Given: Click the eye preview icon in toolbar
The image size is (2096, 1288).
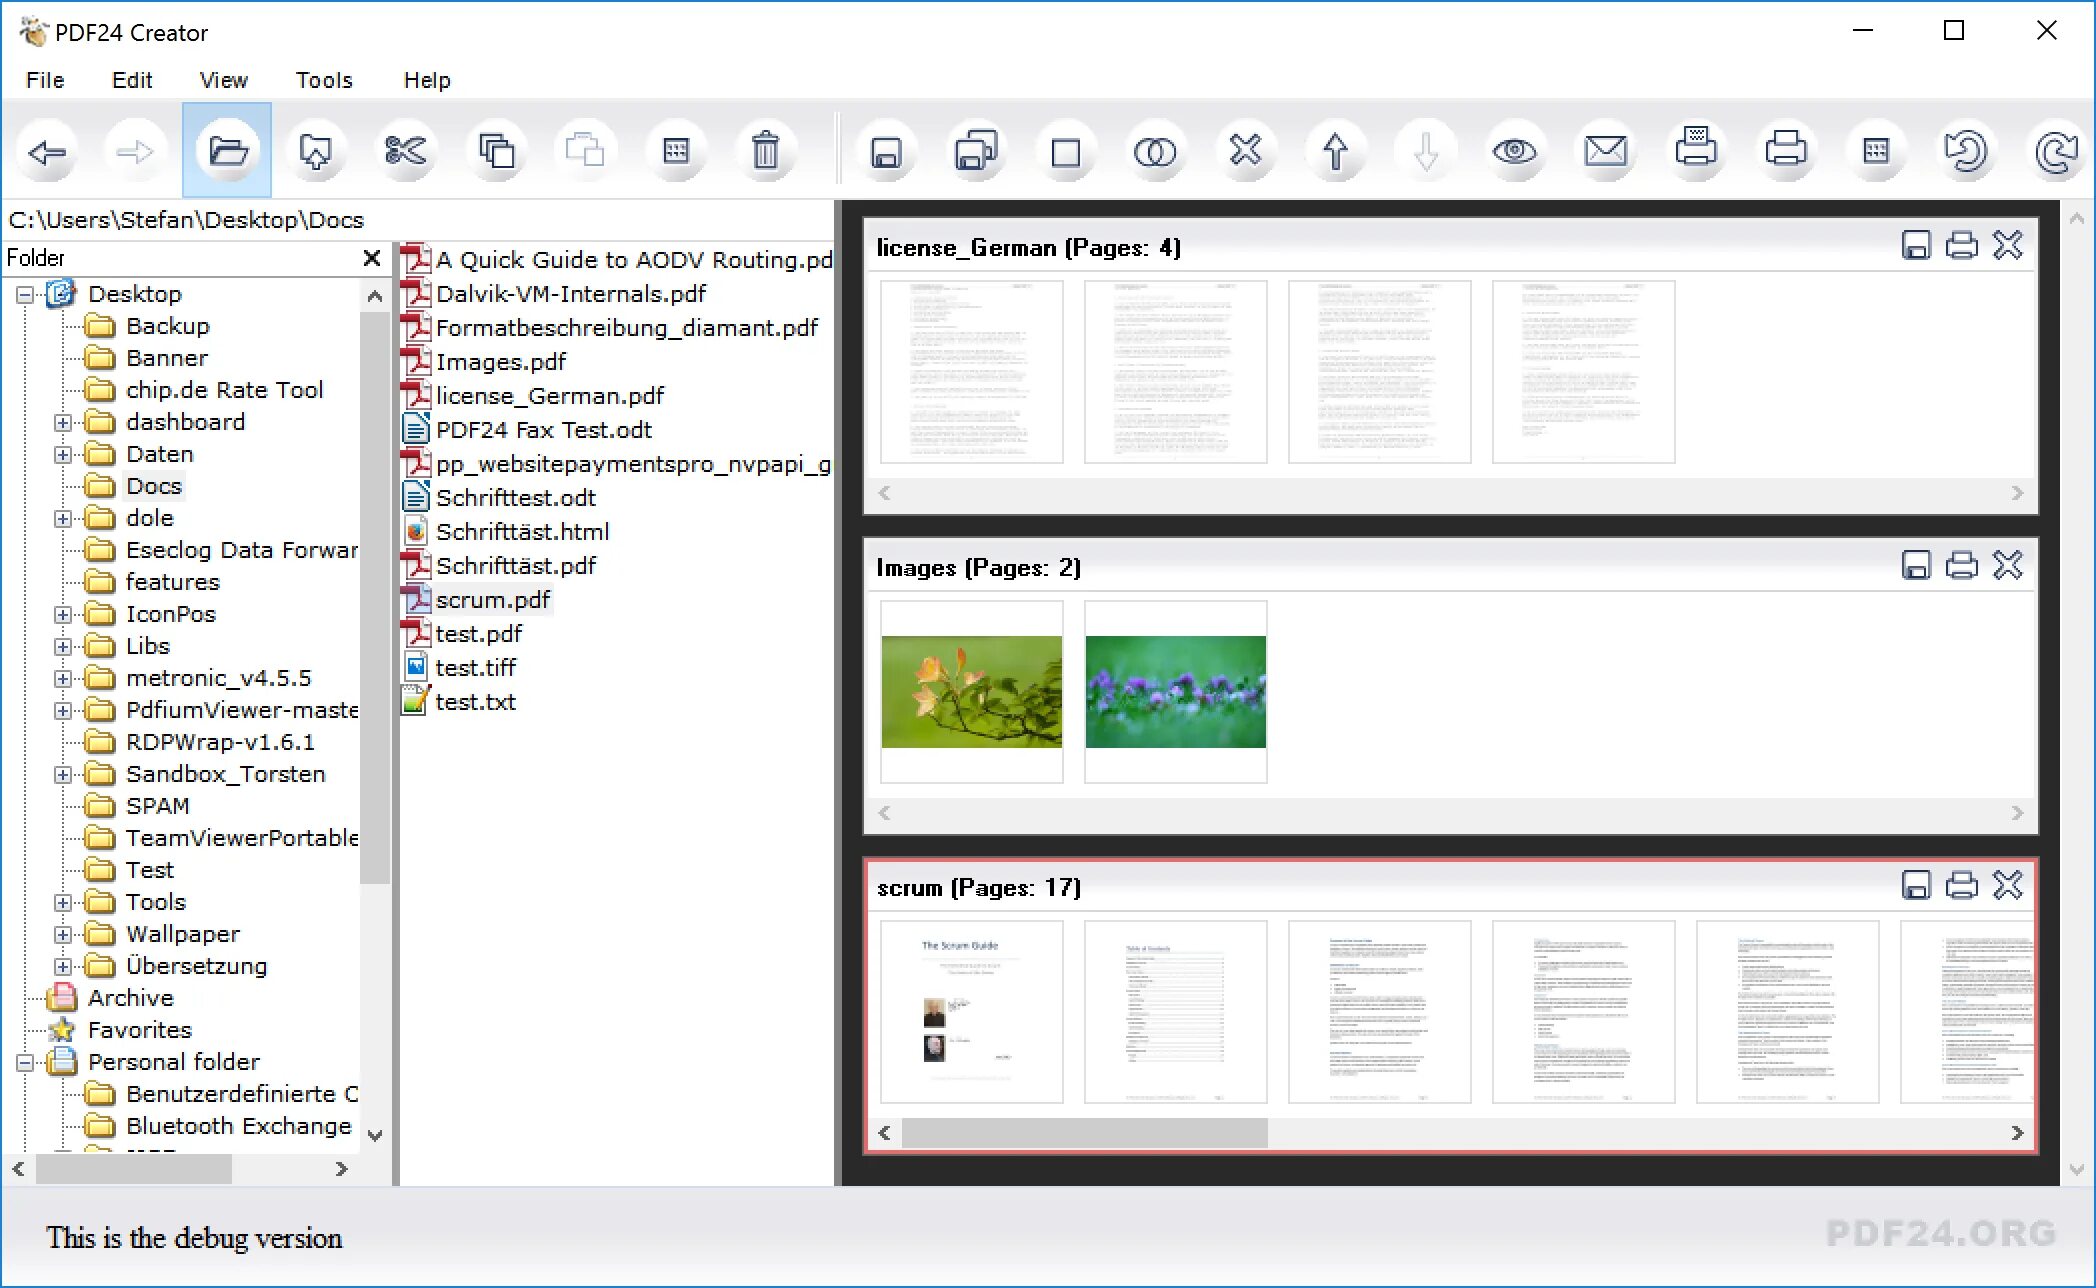Looking at the screenshot, I should coord(1514,151).
